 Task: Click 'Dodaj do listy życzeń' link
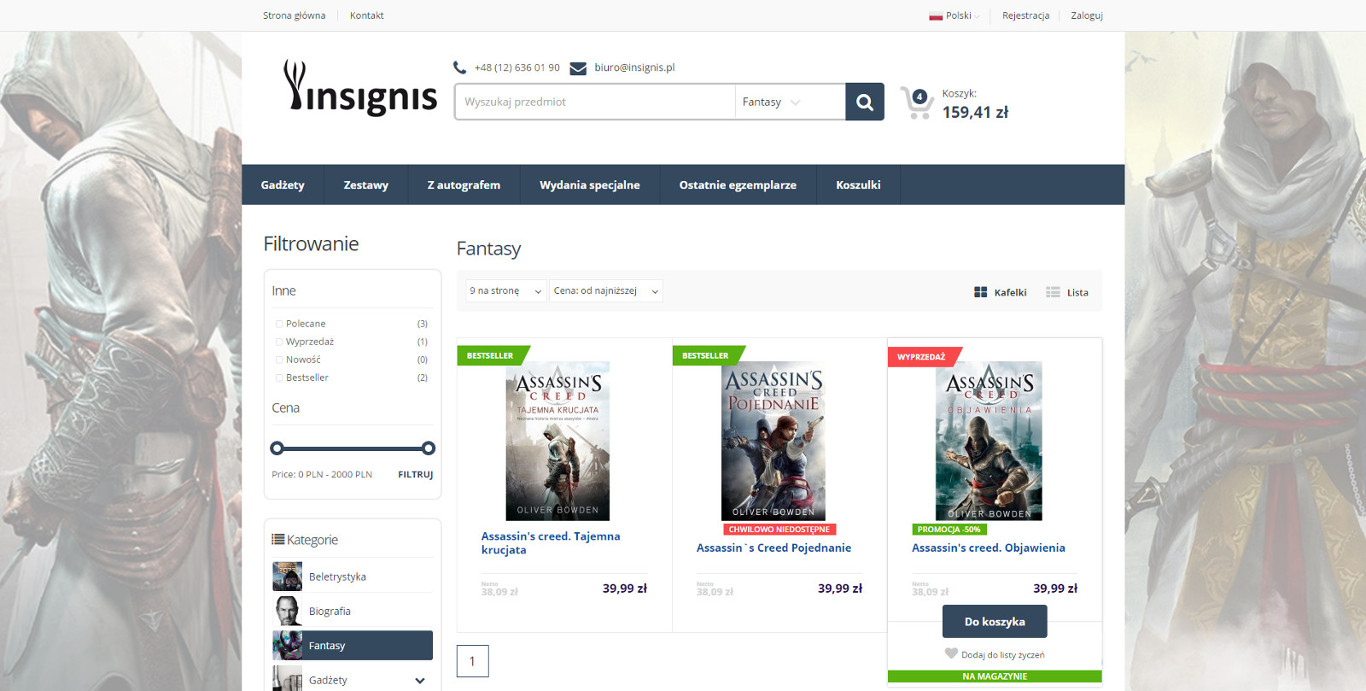1003,655
